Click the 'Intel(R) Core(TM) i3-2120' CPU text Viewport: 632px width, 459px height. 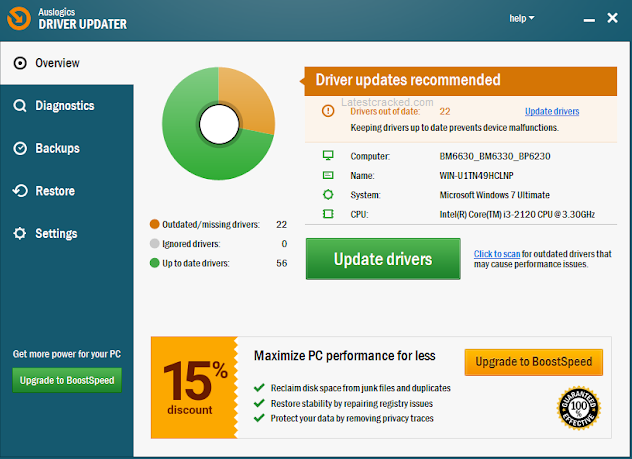click(517, 214)
